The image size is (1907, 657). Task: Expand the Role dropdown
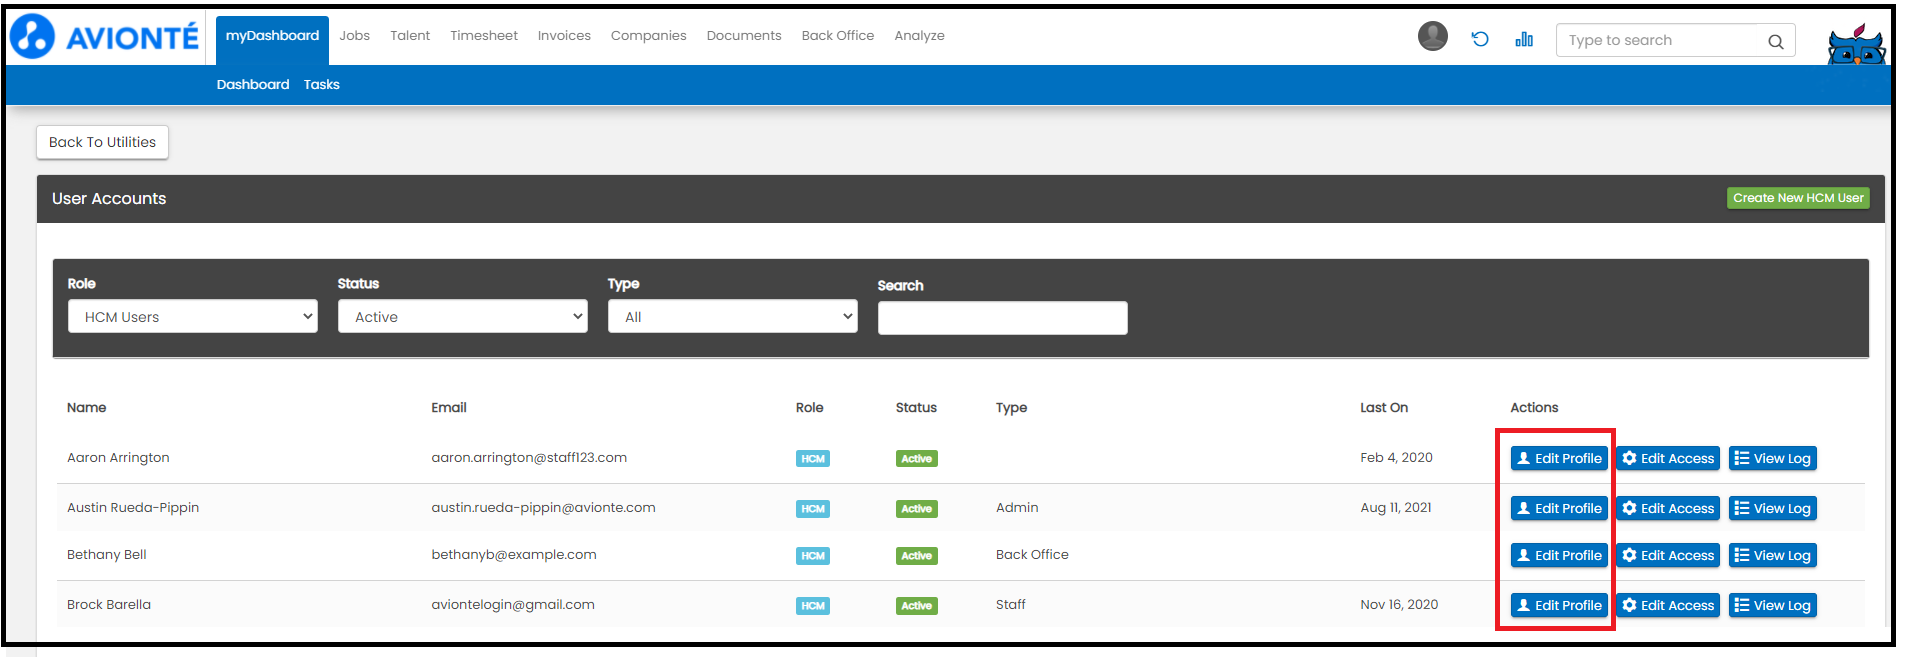pyautogui.click(x=193, y=317)
